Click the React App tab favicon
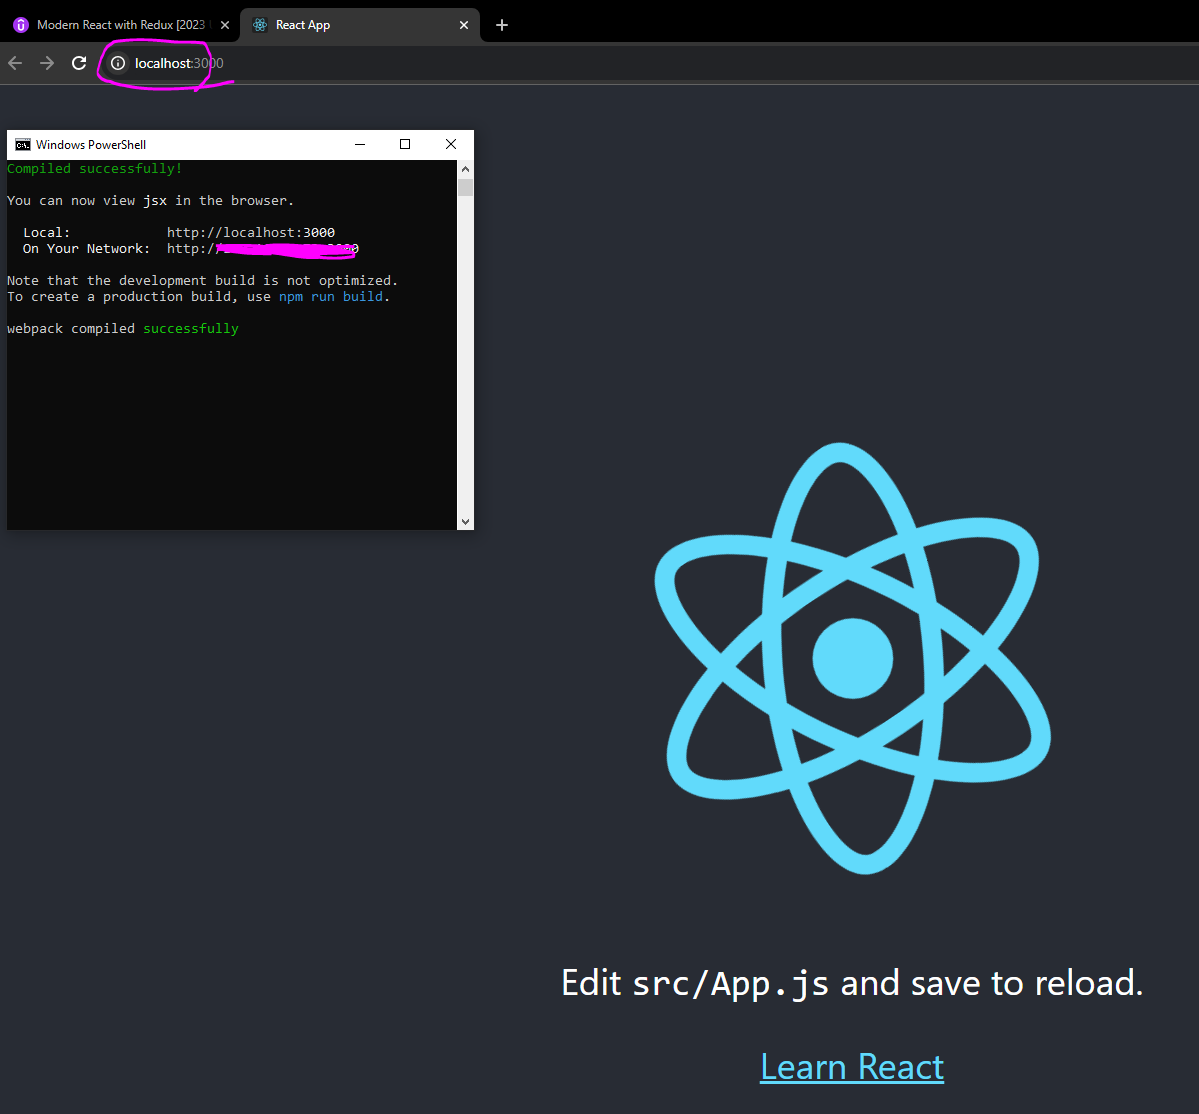Screen dimensions: 1199x1114 (260, 25)
